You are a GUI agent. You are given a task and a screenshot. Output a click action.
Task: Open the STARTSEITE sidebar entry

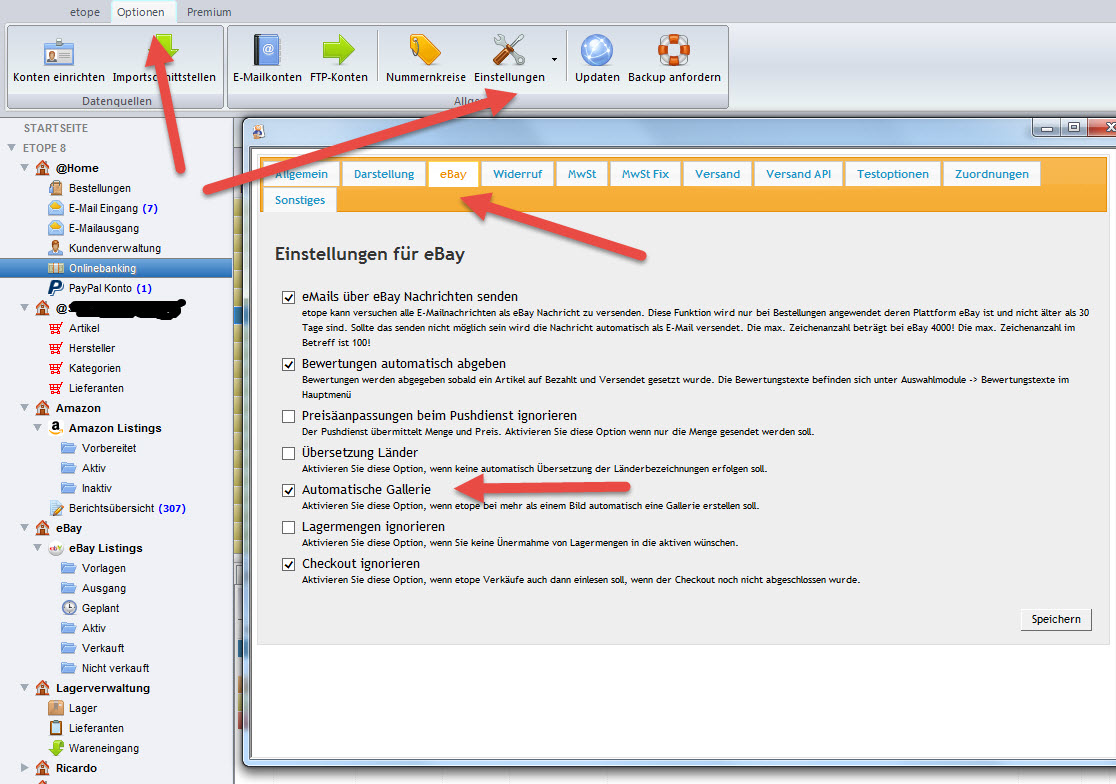(x=56, y=128)
